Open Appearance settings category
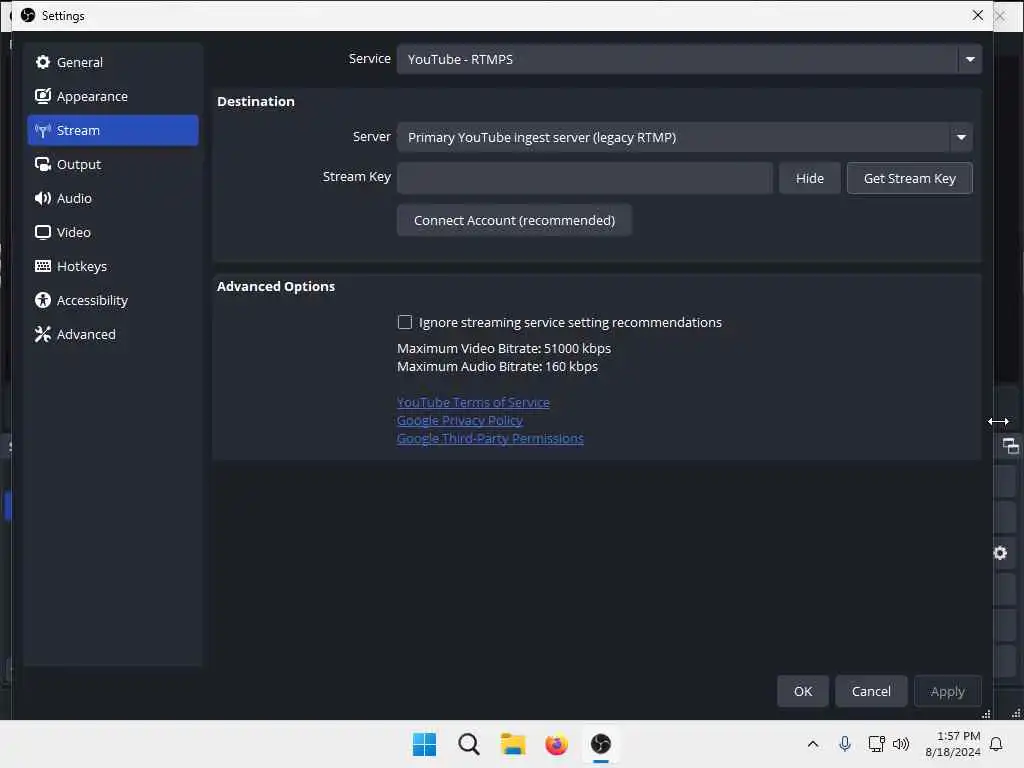Image resolution: width=1024 pixels, height=768 pixels. pos(112,96)
